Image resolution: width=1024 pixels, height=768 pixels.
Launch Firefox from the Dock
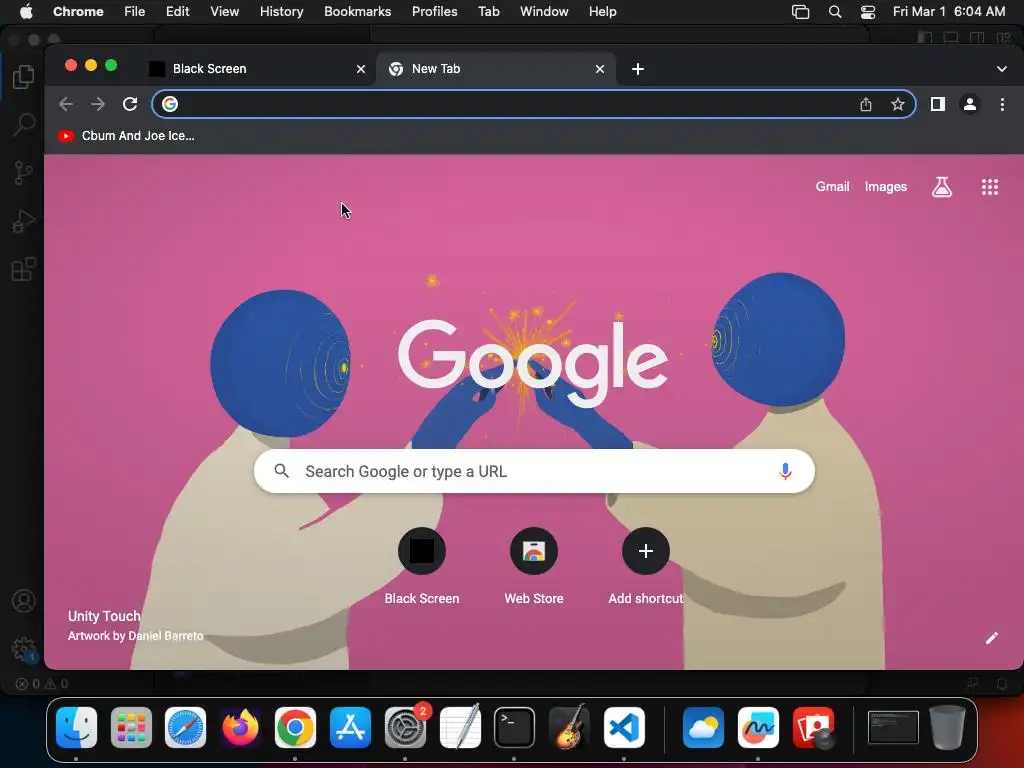pyautogui.click(x=240, y=727)
